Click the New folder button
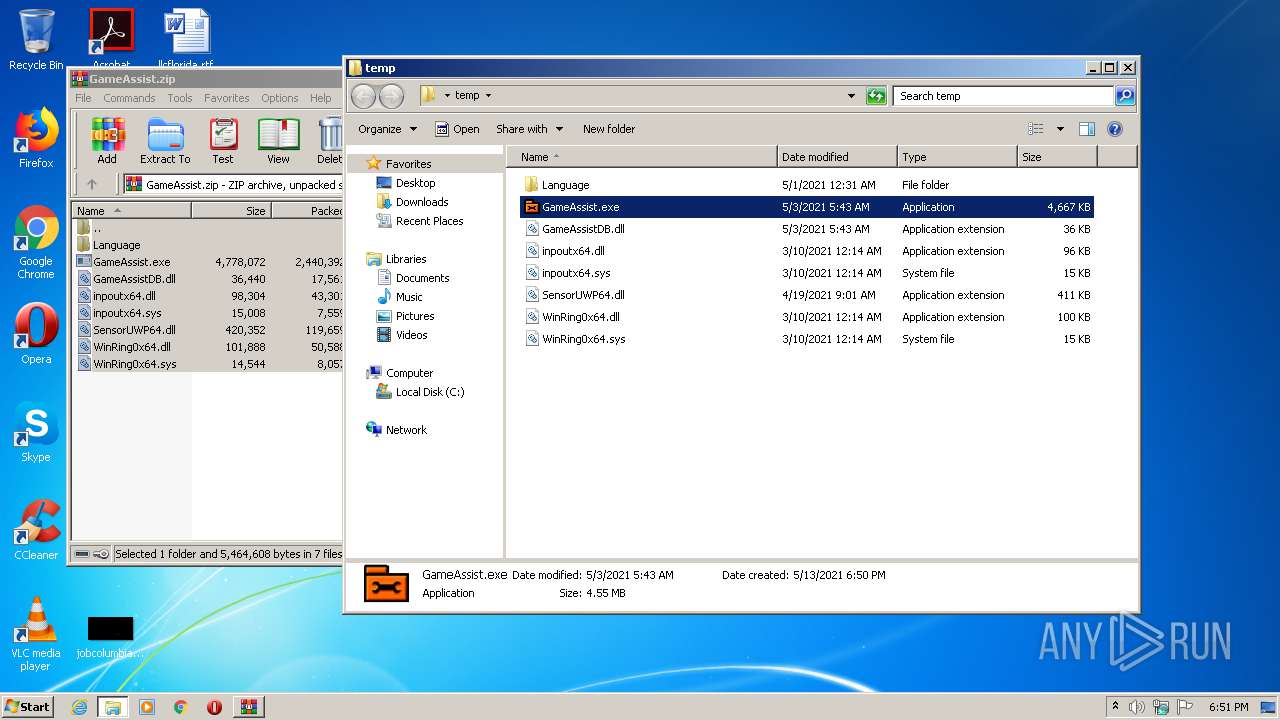This screenshot has height=720, width=1280. 609,129
